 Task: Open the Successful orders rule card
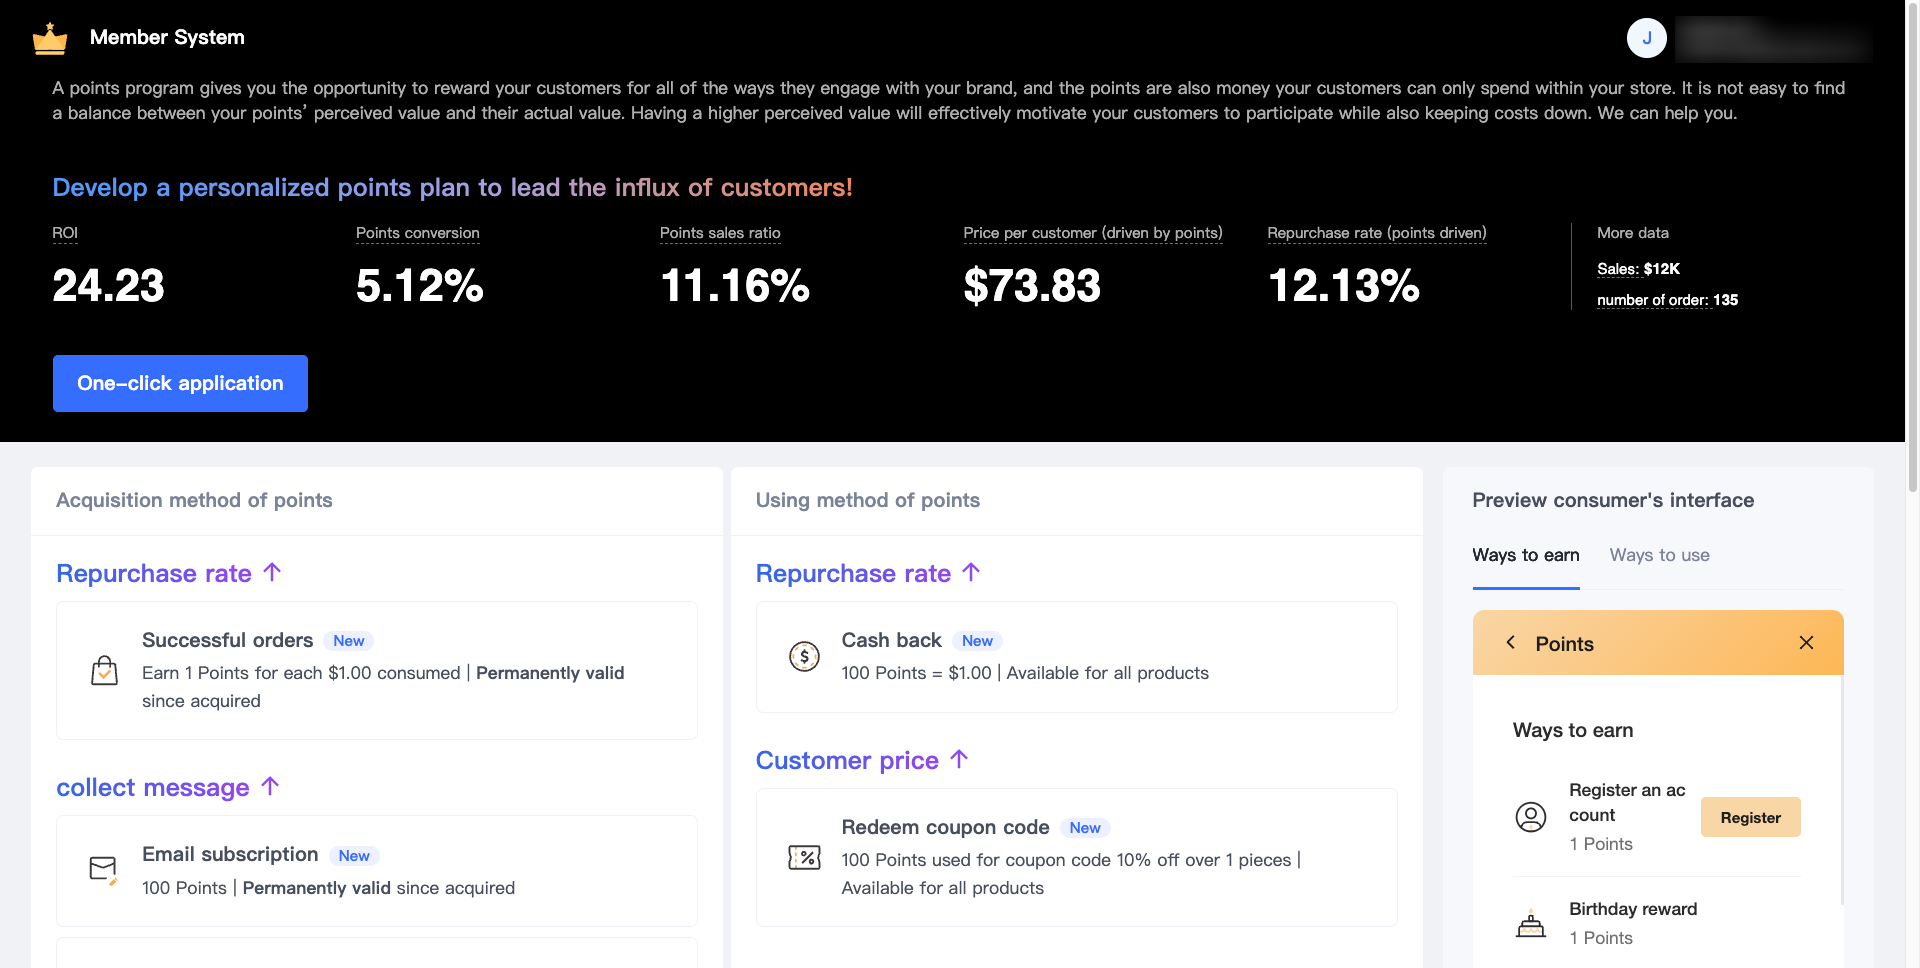(x=376, y=670)
